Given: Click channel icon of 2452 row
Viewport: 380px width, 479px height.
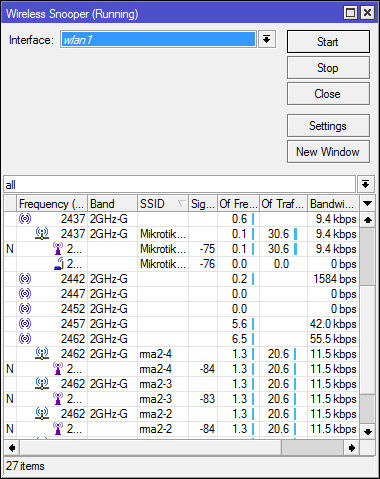Looking at the screenshot, I should tap(25, 308).
